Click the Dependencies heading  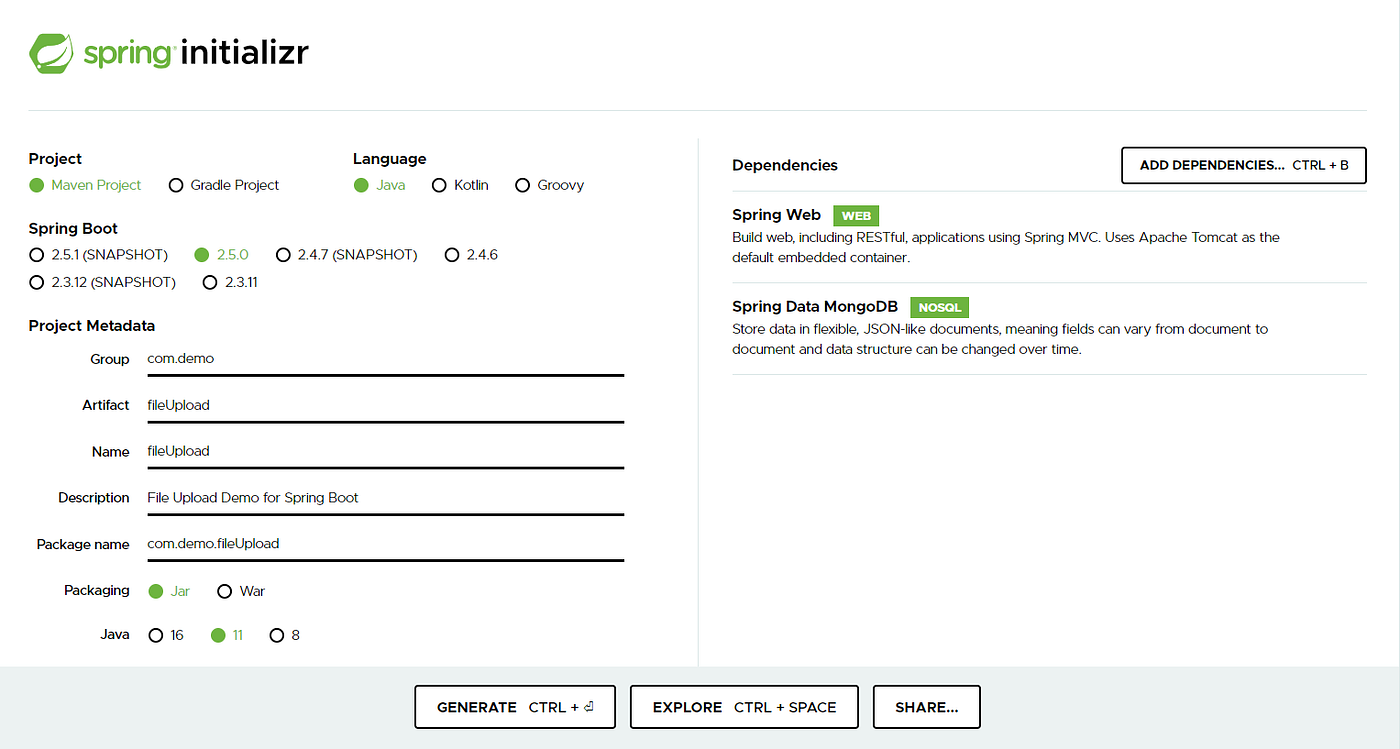(785, 165)
